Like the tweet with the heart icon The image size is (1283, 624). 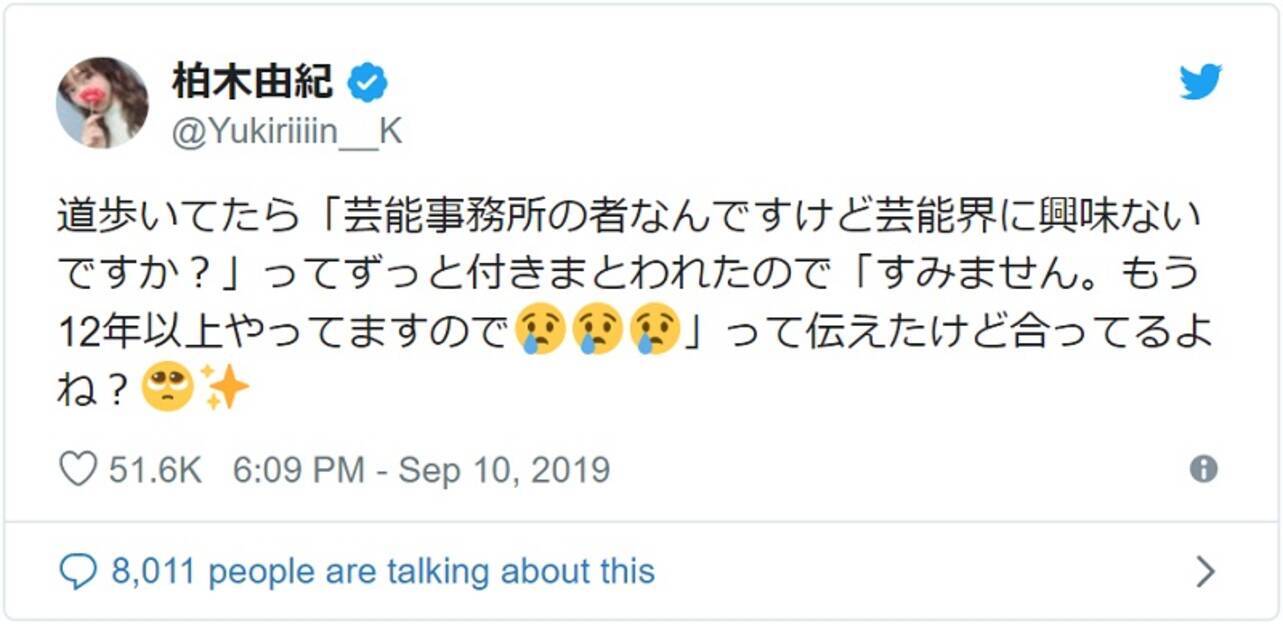tap(78, 469)
